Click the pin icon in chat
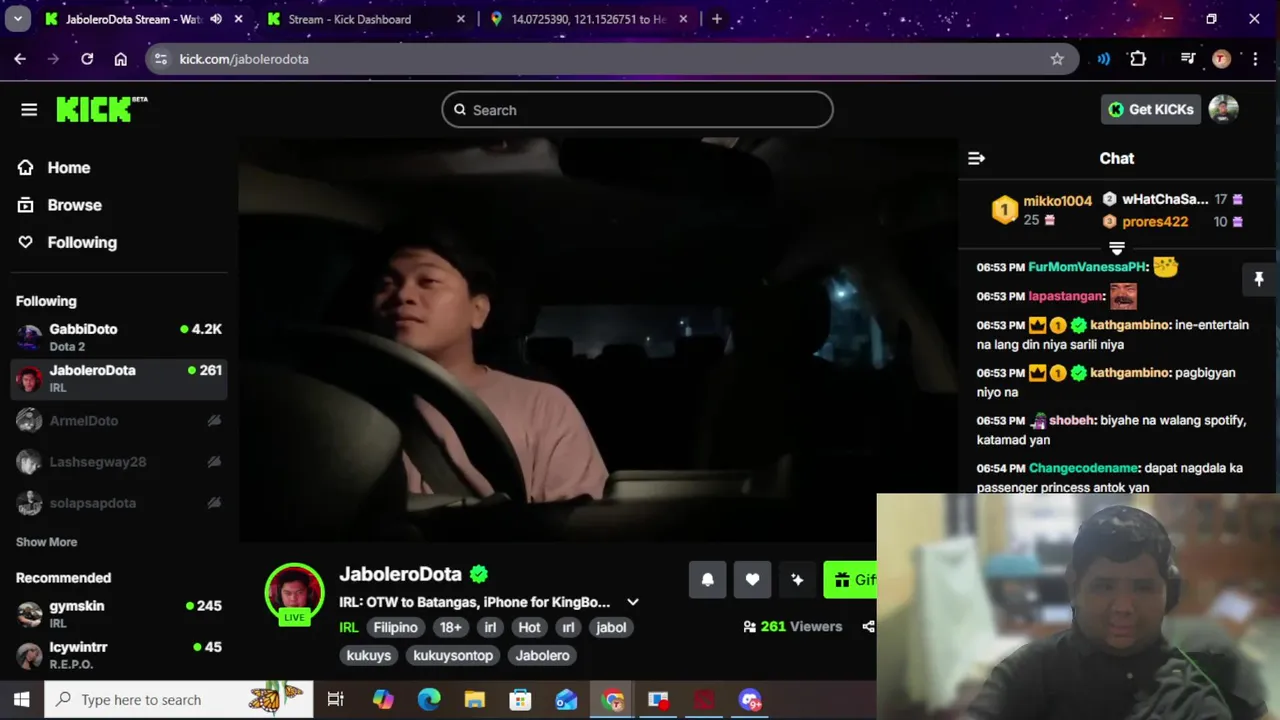This screenshot has height=720, width=1280. pyautogui.click(x=1259, y=279)
